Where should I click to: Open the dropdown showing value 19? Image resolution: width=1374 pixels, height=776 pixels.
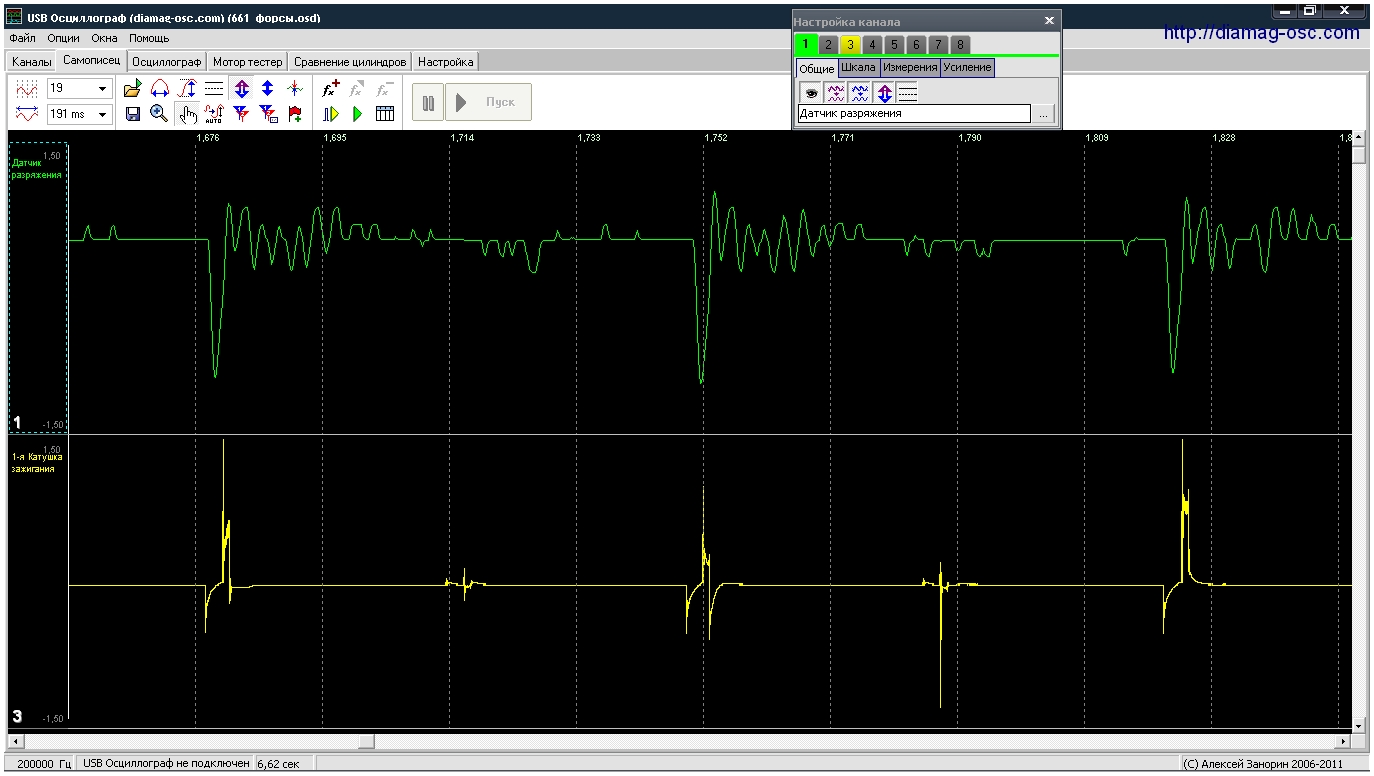[x=102, y=89]
